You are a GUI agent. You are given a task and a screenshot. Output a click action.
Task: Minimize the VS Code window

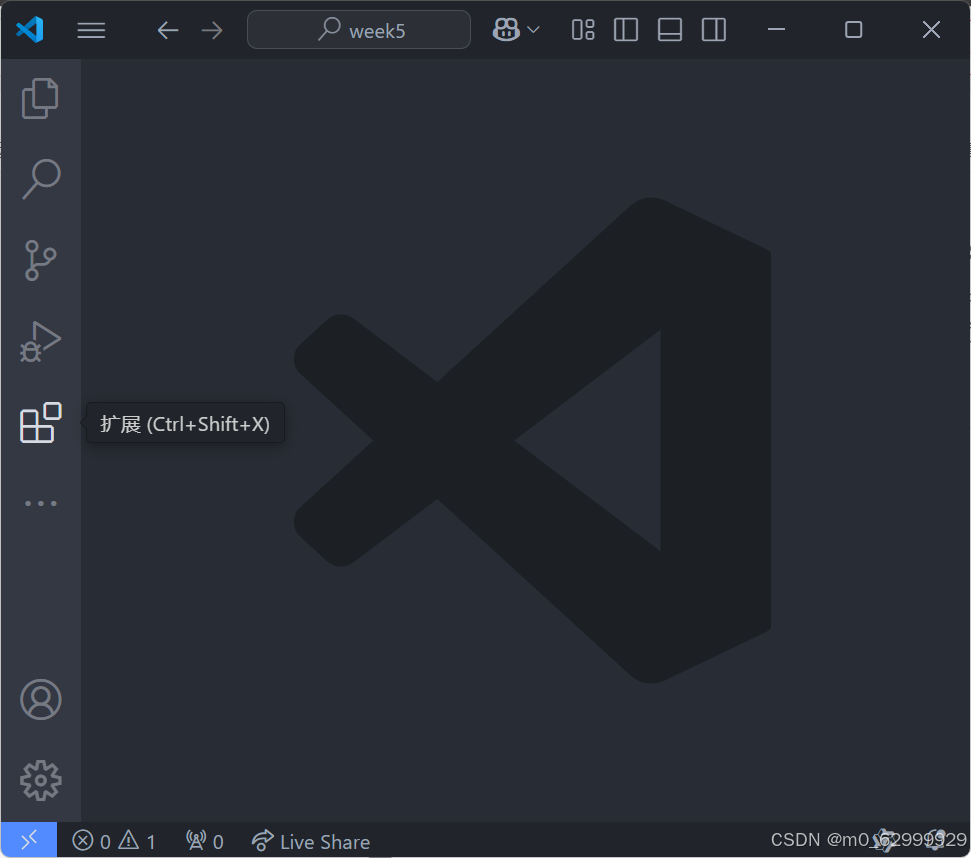pyautogui.click(x=777, y=29)
